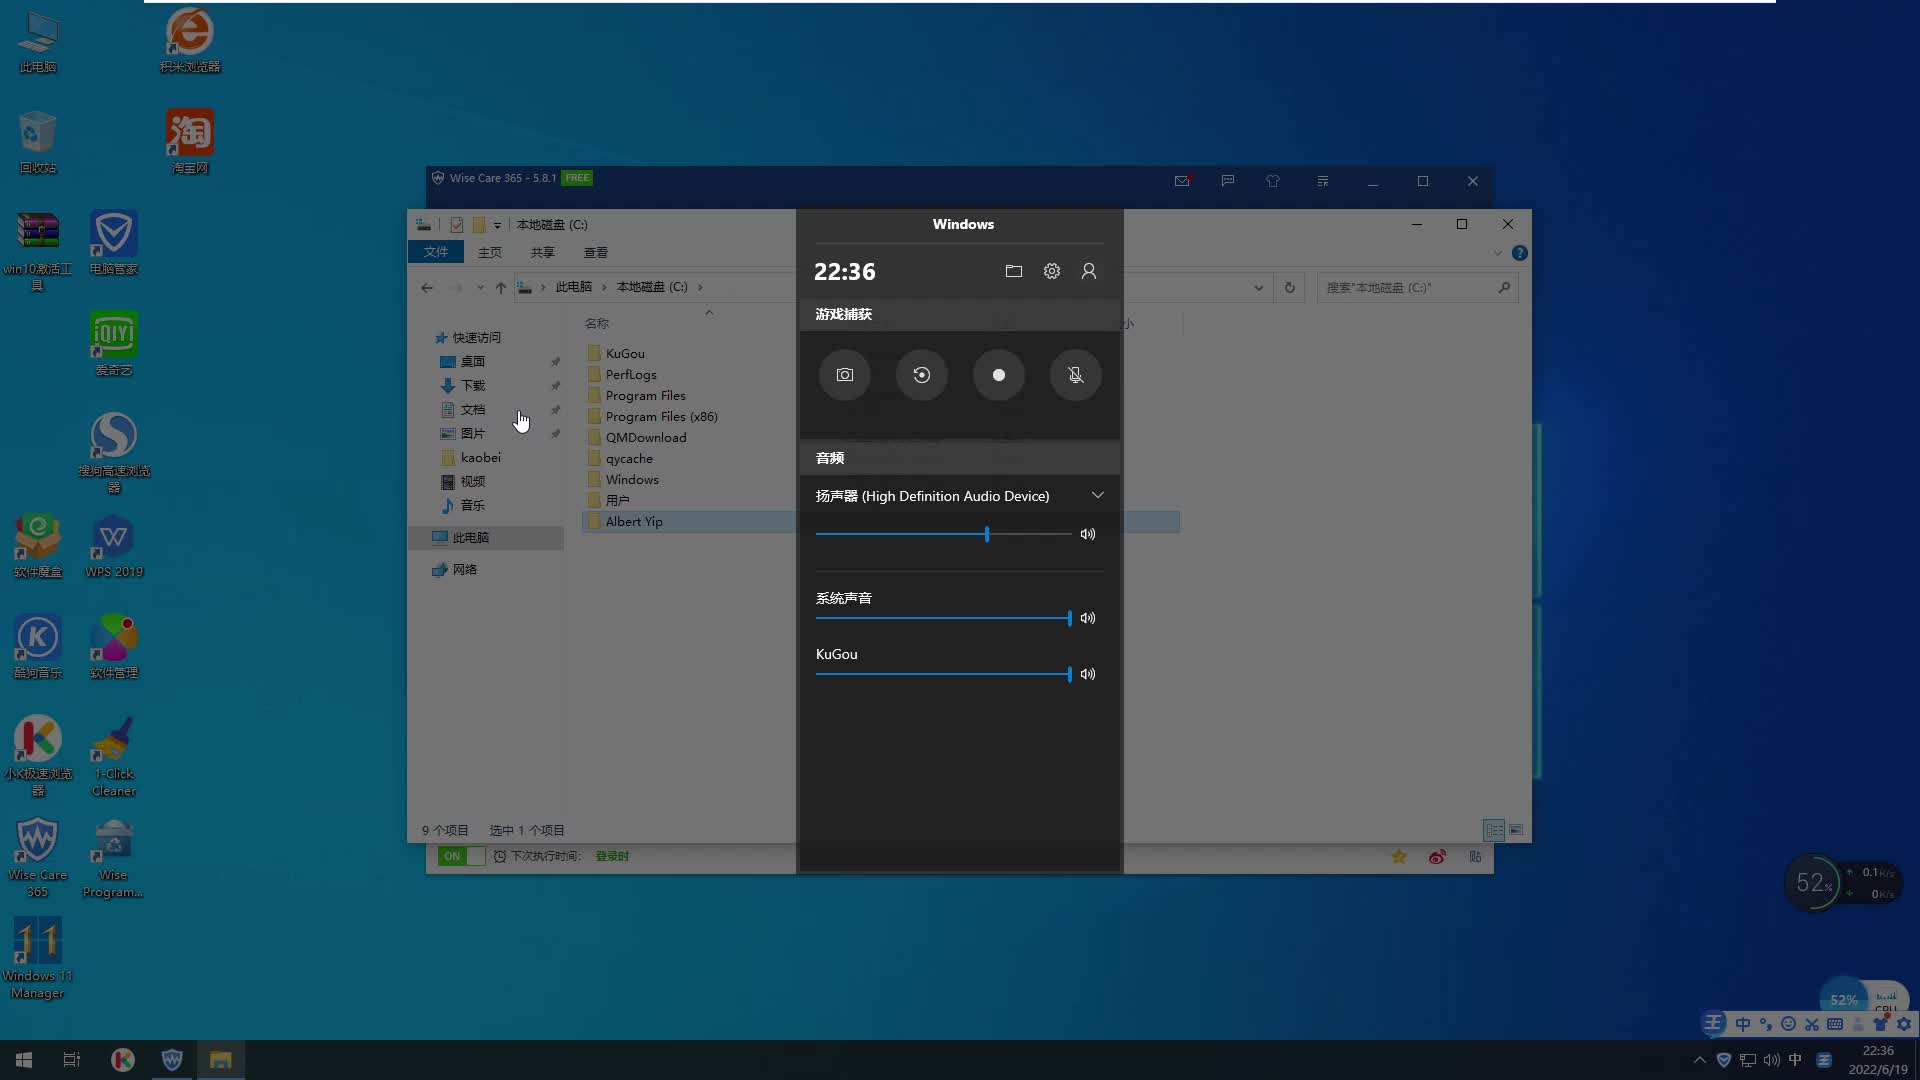The height and width of the screenshot is (1080, 1920).
Task: Open the 文件 ribbon tab
Action: coord(435,252)
